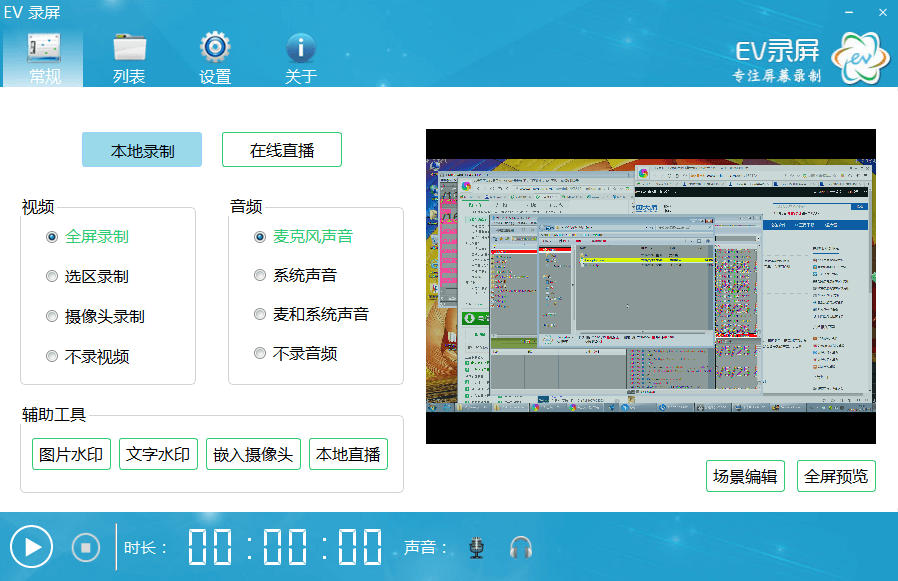898x581 pixels.
Task: Switch to the 列表 list tab
Action: click(129, 58)
